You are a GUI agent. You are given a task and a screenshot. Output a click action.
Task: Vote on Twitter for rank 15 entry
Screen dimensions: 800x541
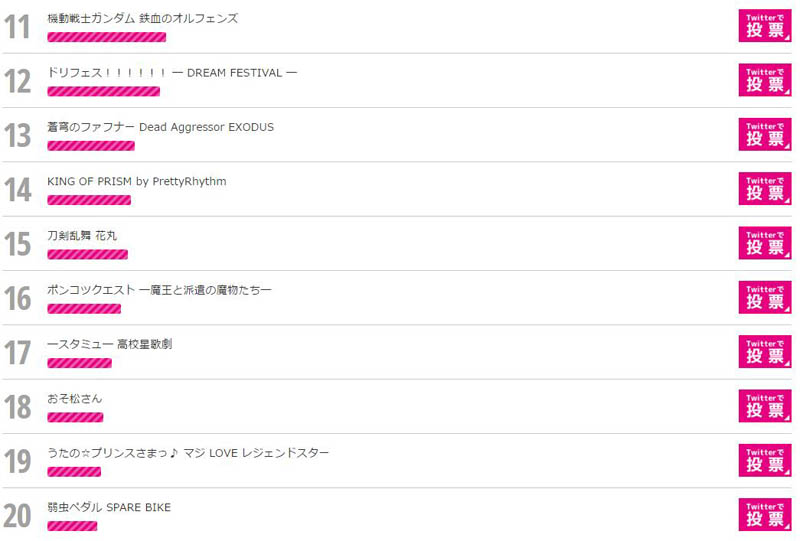765,243
